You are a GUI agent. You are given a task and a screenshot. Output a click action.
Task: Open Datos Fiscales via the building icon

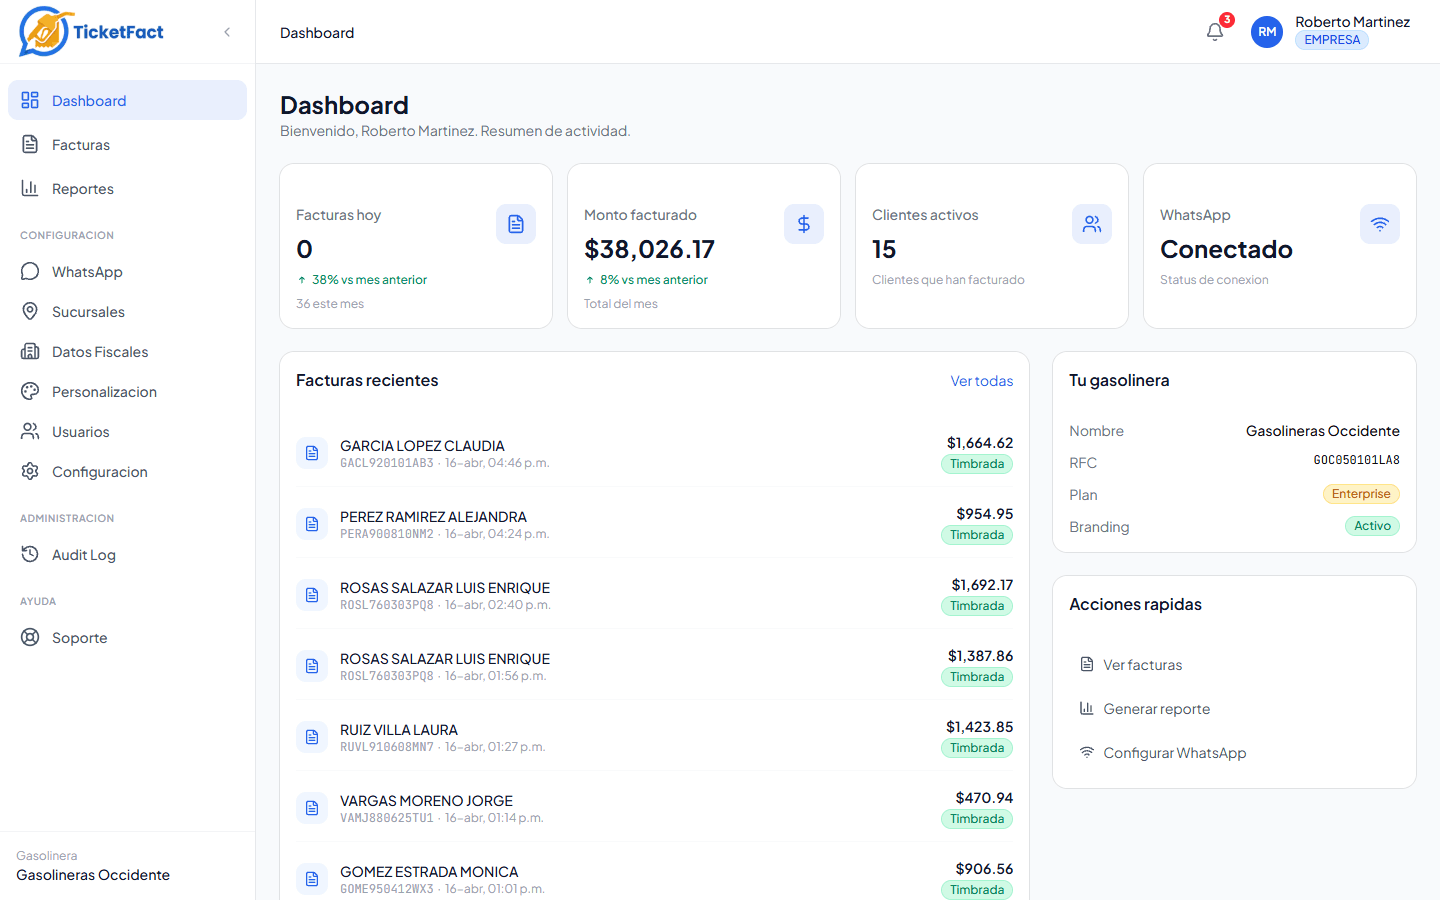(x=30, y=351)
